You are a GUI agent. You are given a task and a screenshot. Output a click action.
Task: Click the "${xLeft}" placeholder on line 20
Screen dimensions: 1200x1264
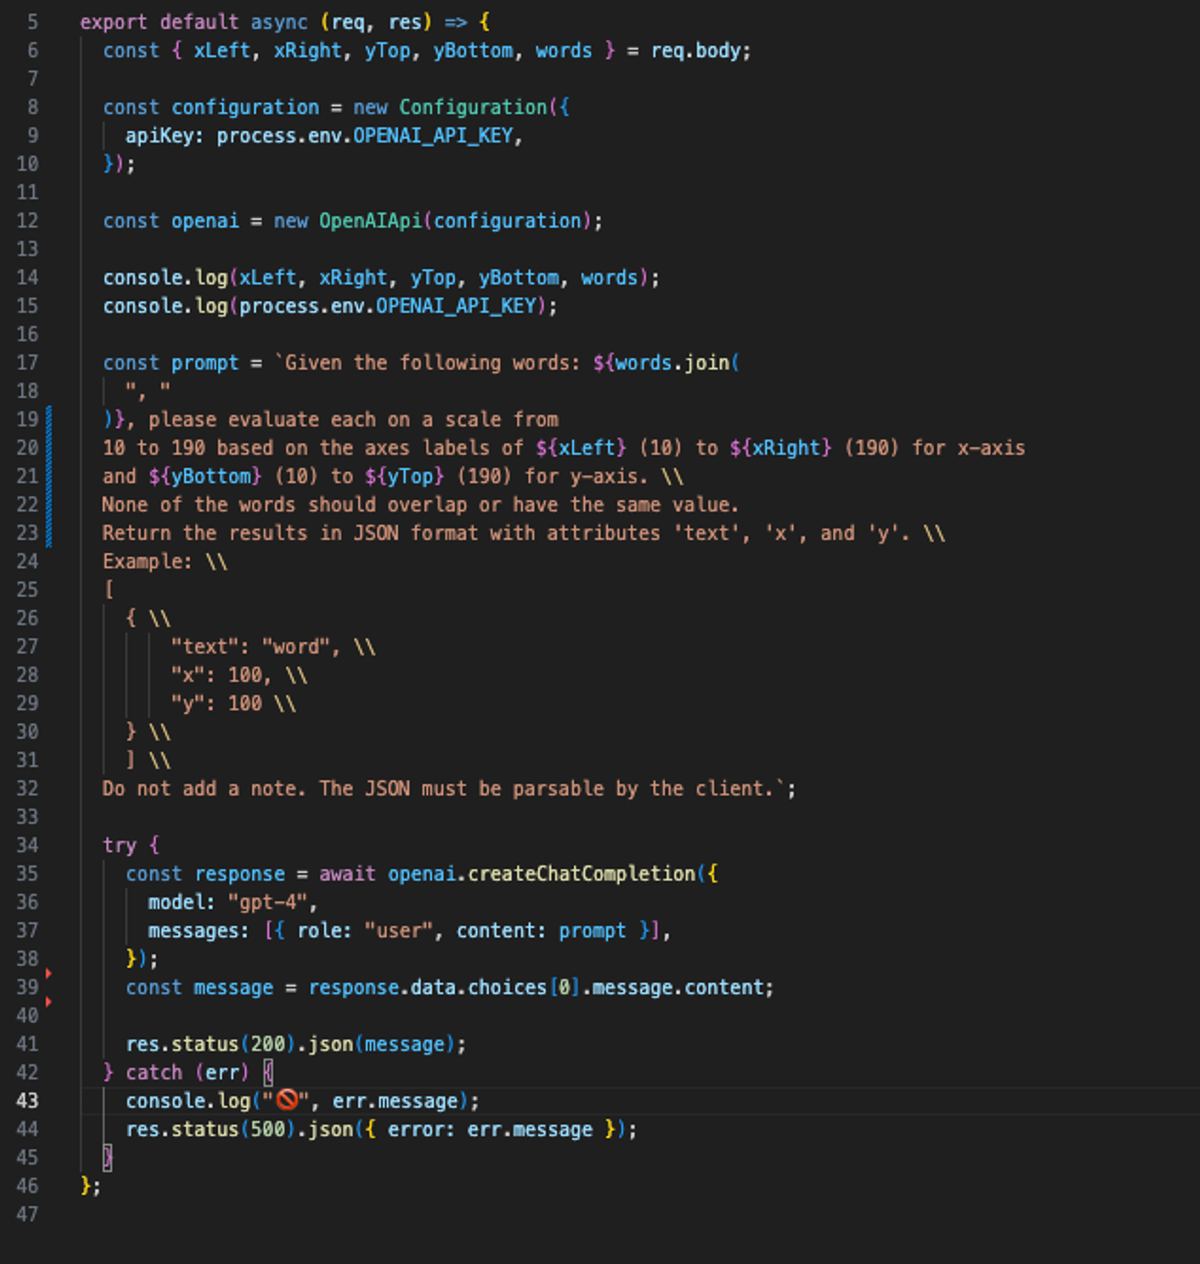tap(581, 448)
